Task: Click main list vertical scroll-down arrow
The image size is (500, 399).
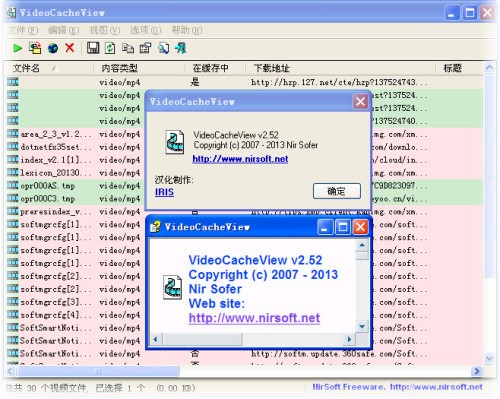Action: [x=489, y=359]
